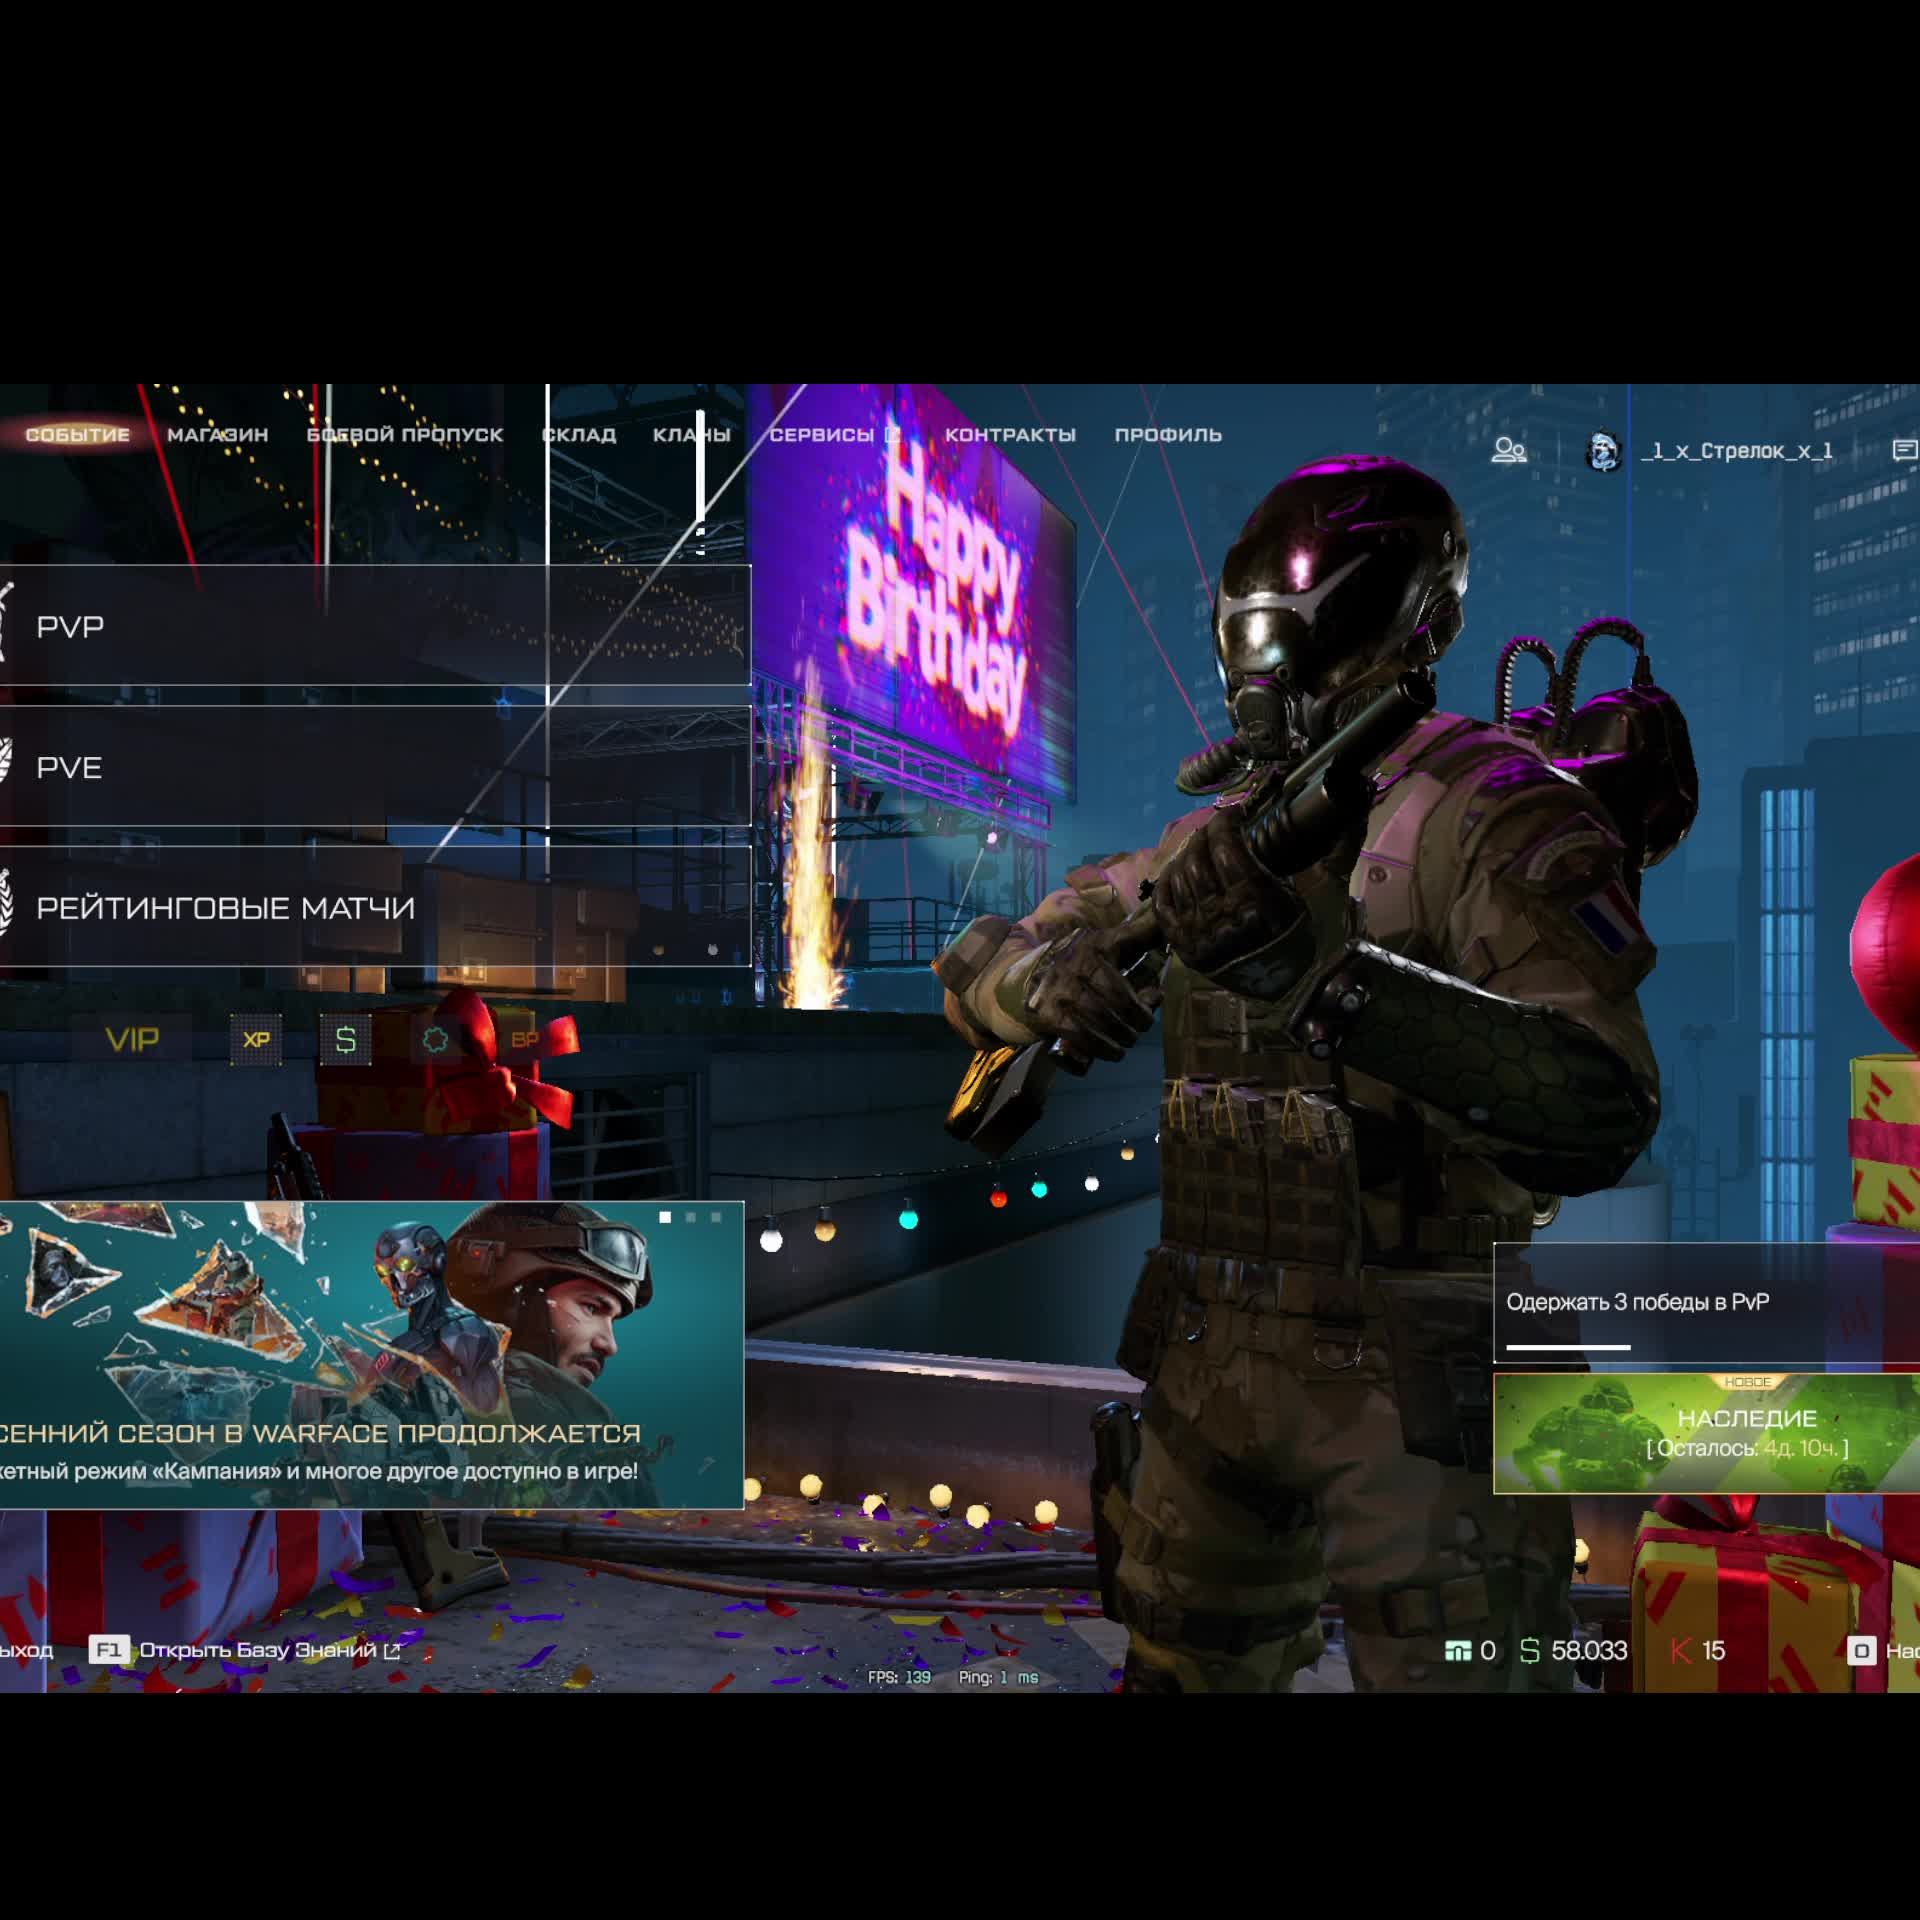This screenshot has width=1920, height=1920.
Task: Switch to third banner slide dot
Action: point(716,1217)
